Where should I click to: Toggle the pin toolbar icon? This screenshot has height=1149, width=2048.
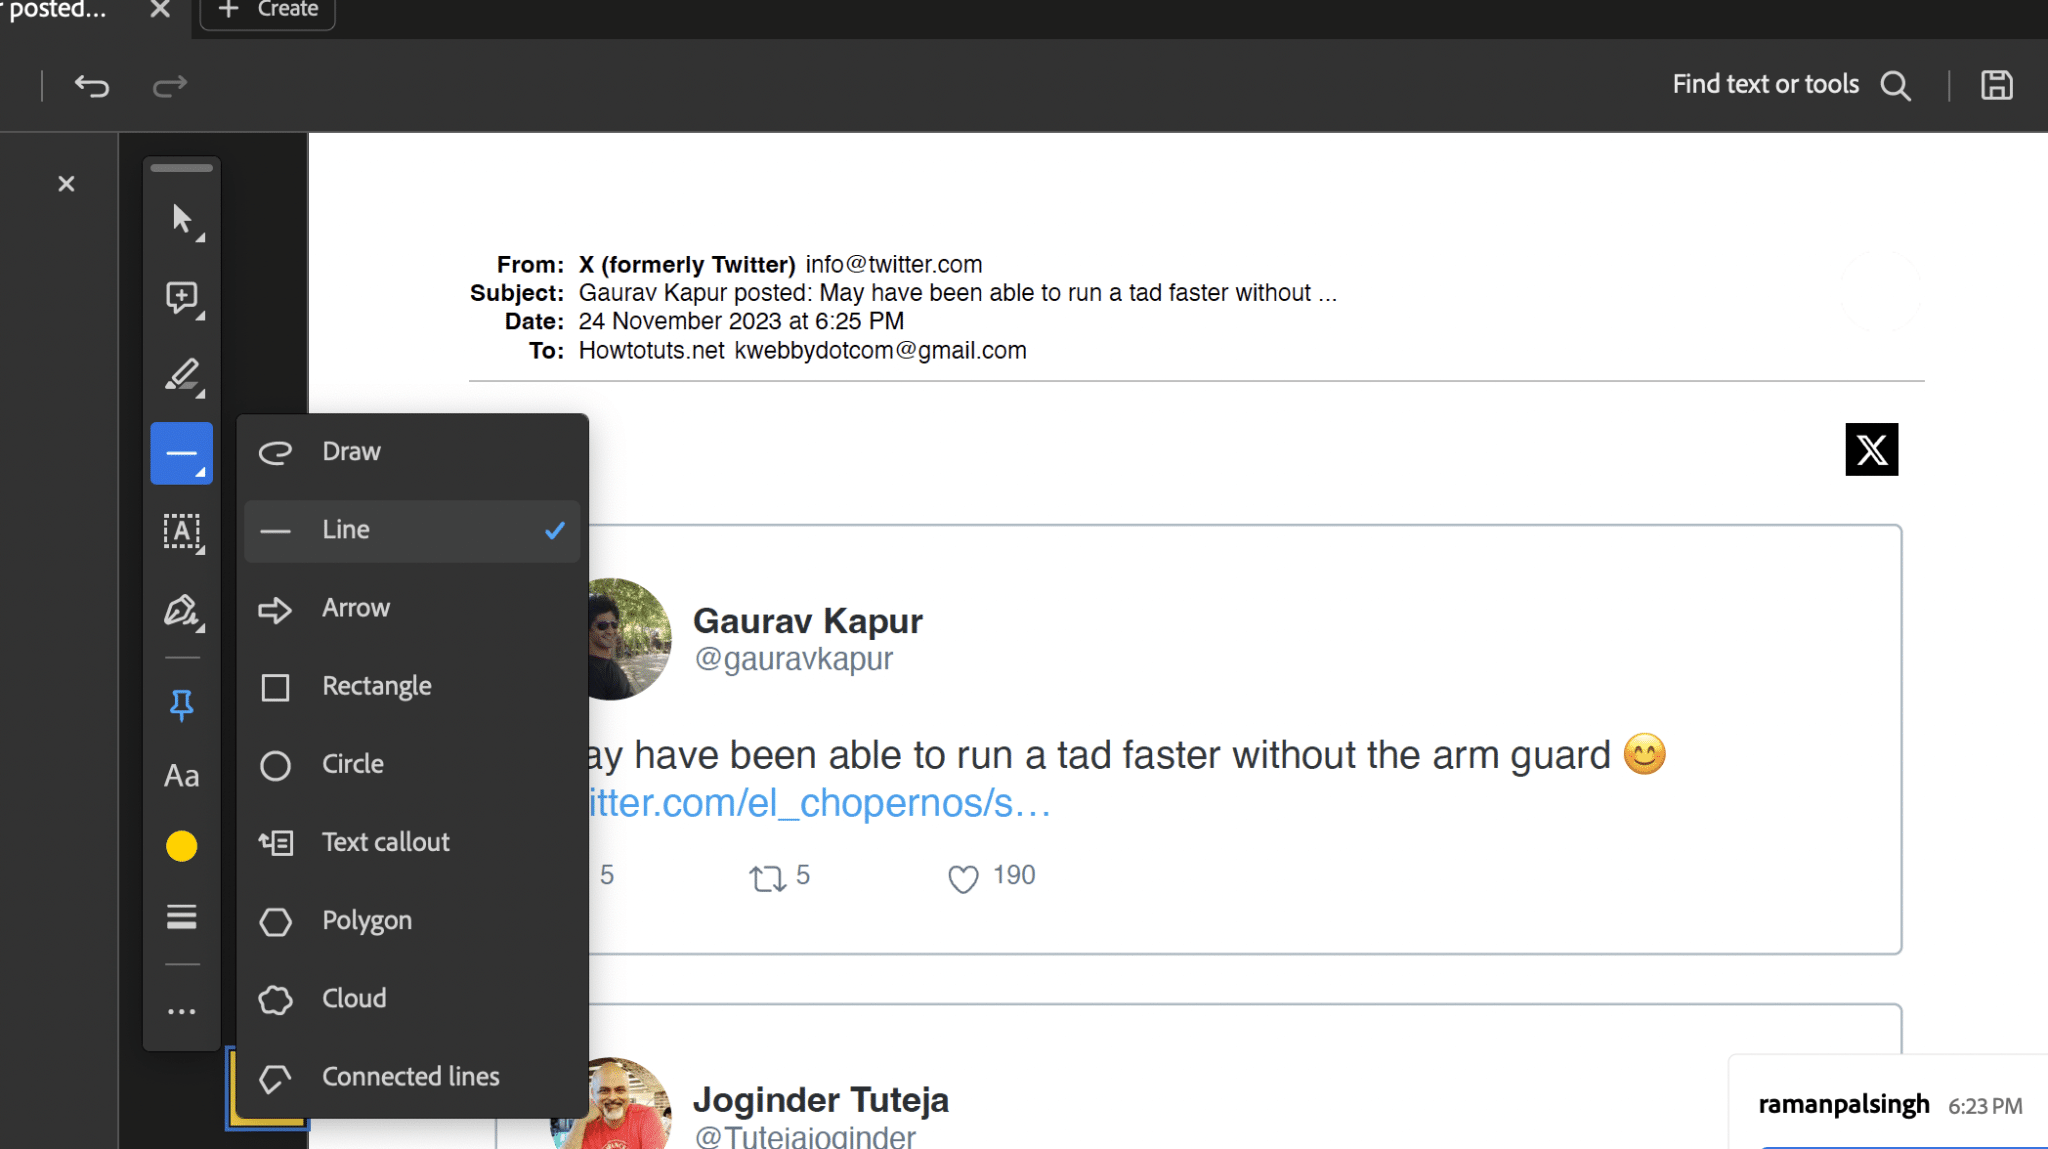point(182,704)
